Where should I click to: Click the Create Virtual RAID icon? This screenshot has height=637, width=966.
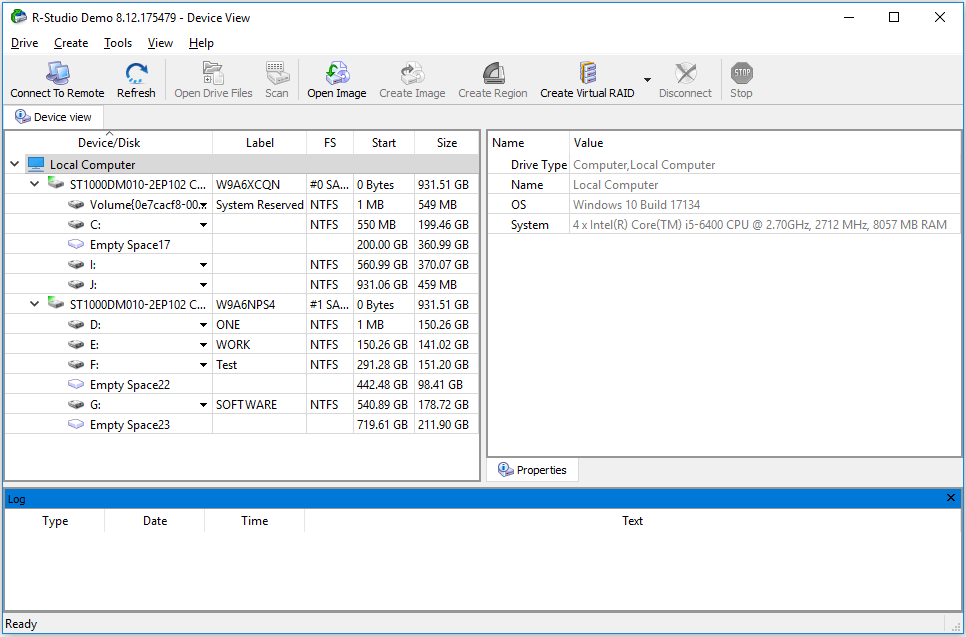point(587,73)
